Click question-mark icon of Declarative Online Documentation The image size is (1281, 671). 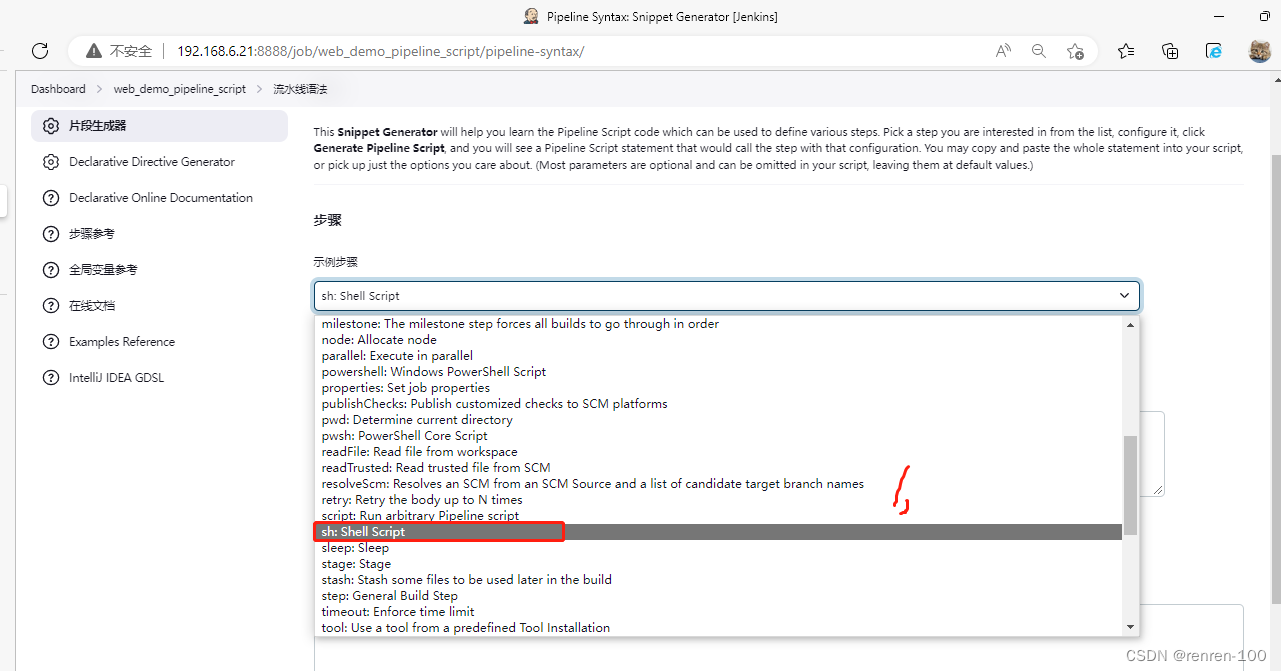pos(51,198)
